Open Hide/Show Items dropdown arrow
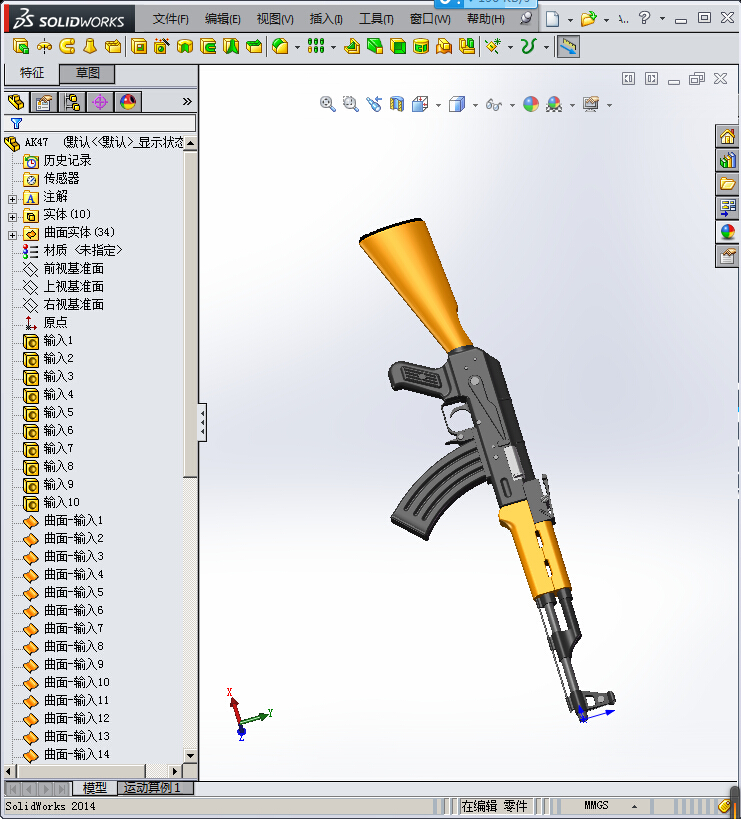This screenshot has width=741, height=819. click(512, 106)
